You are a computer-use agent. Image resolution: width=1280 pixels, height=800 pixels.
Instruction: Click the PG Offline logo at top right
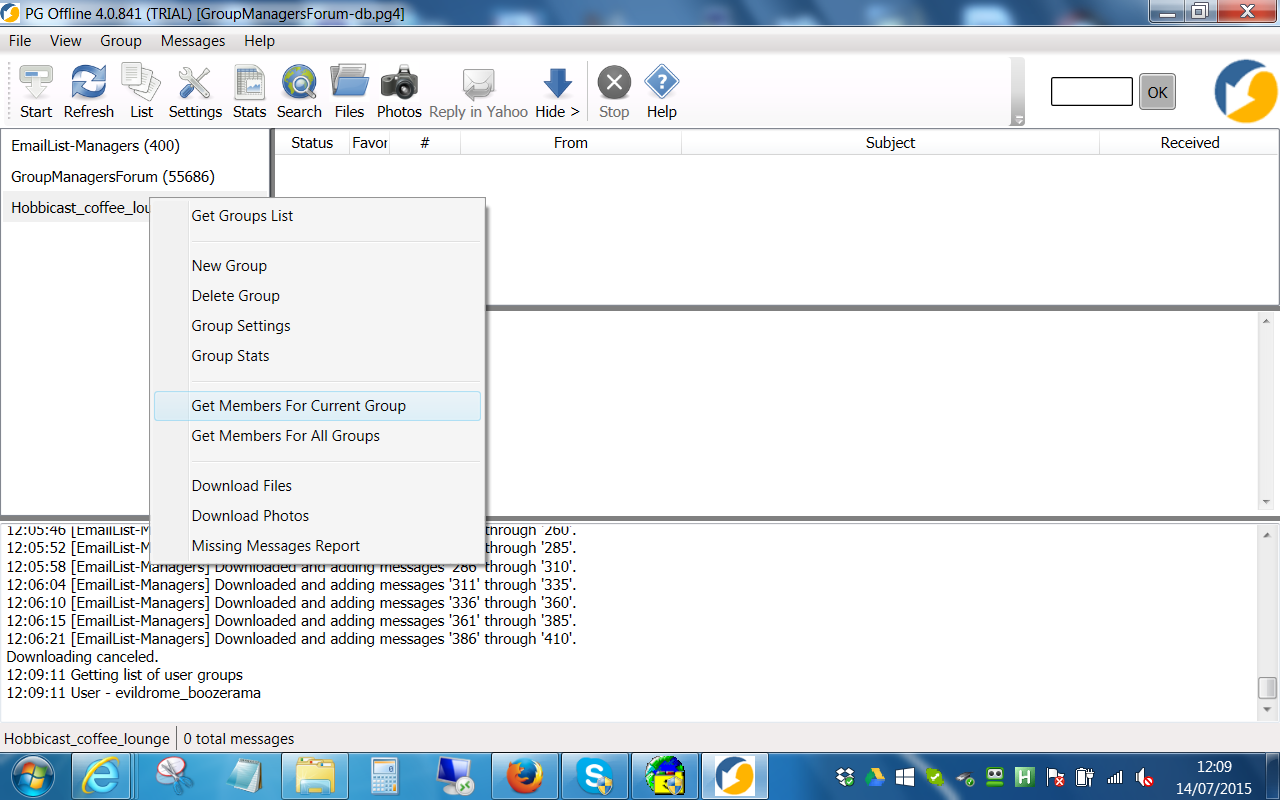click(1245, 91)
